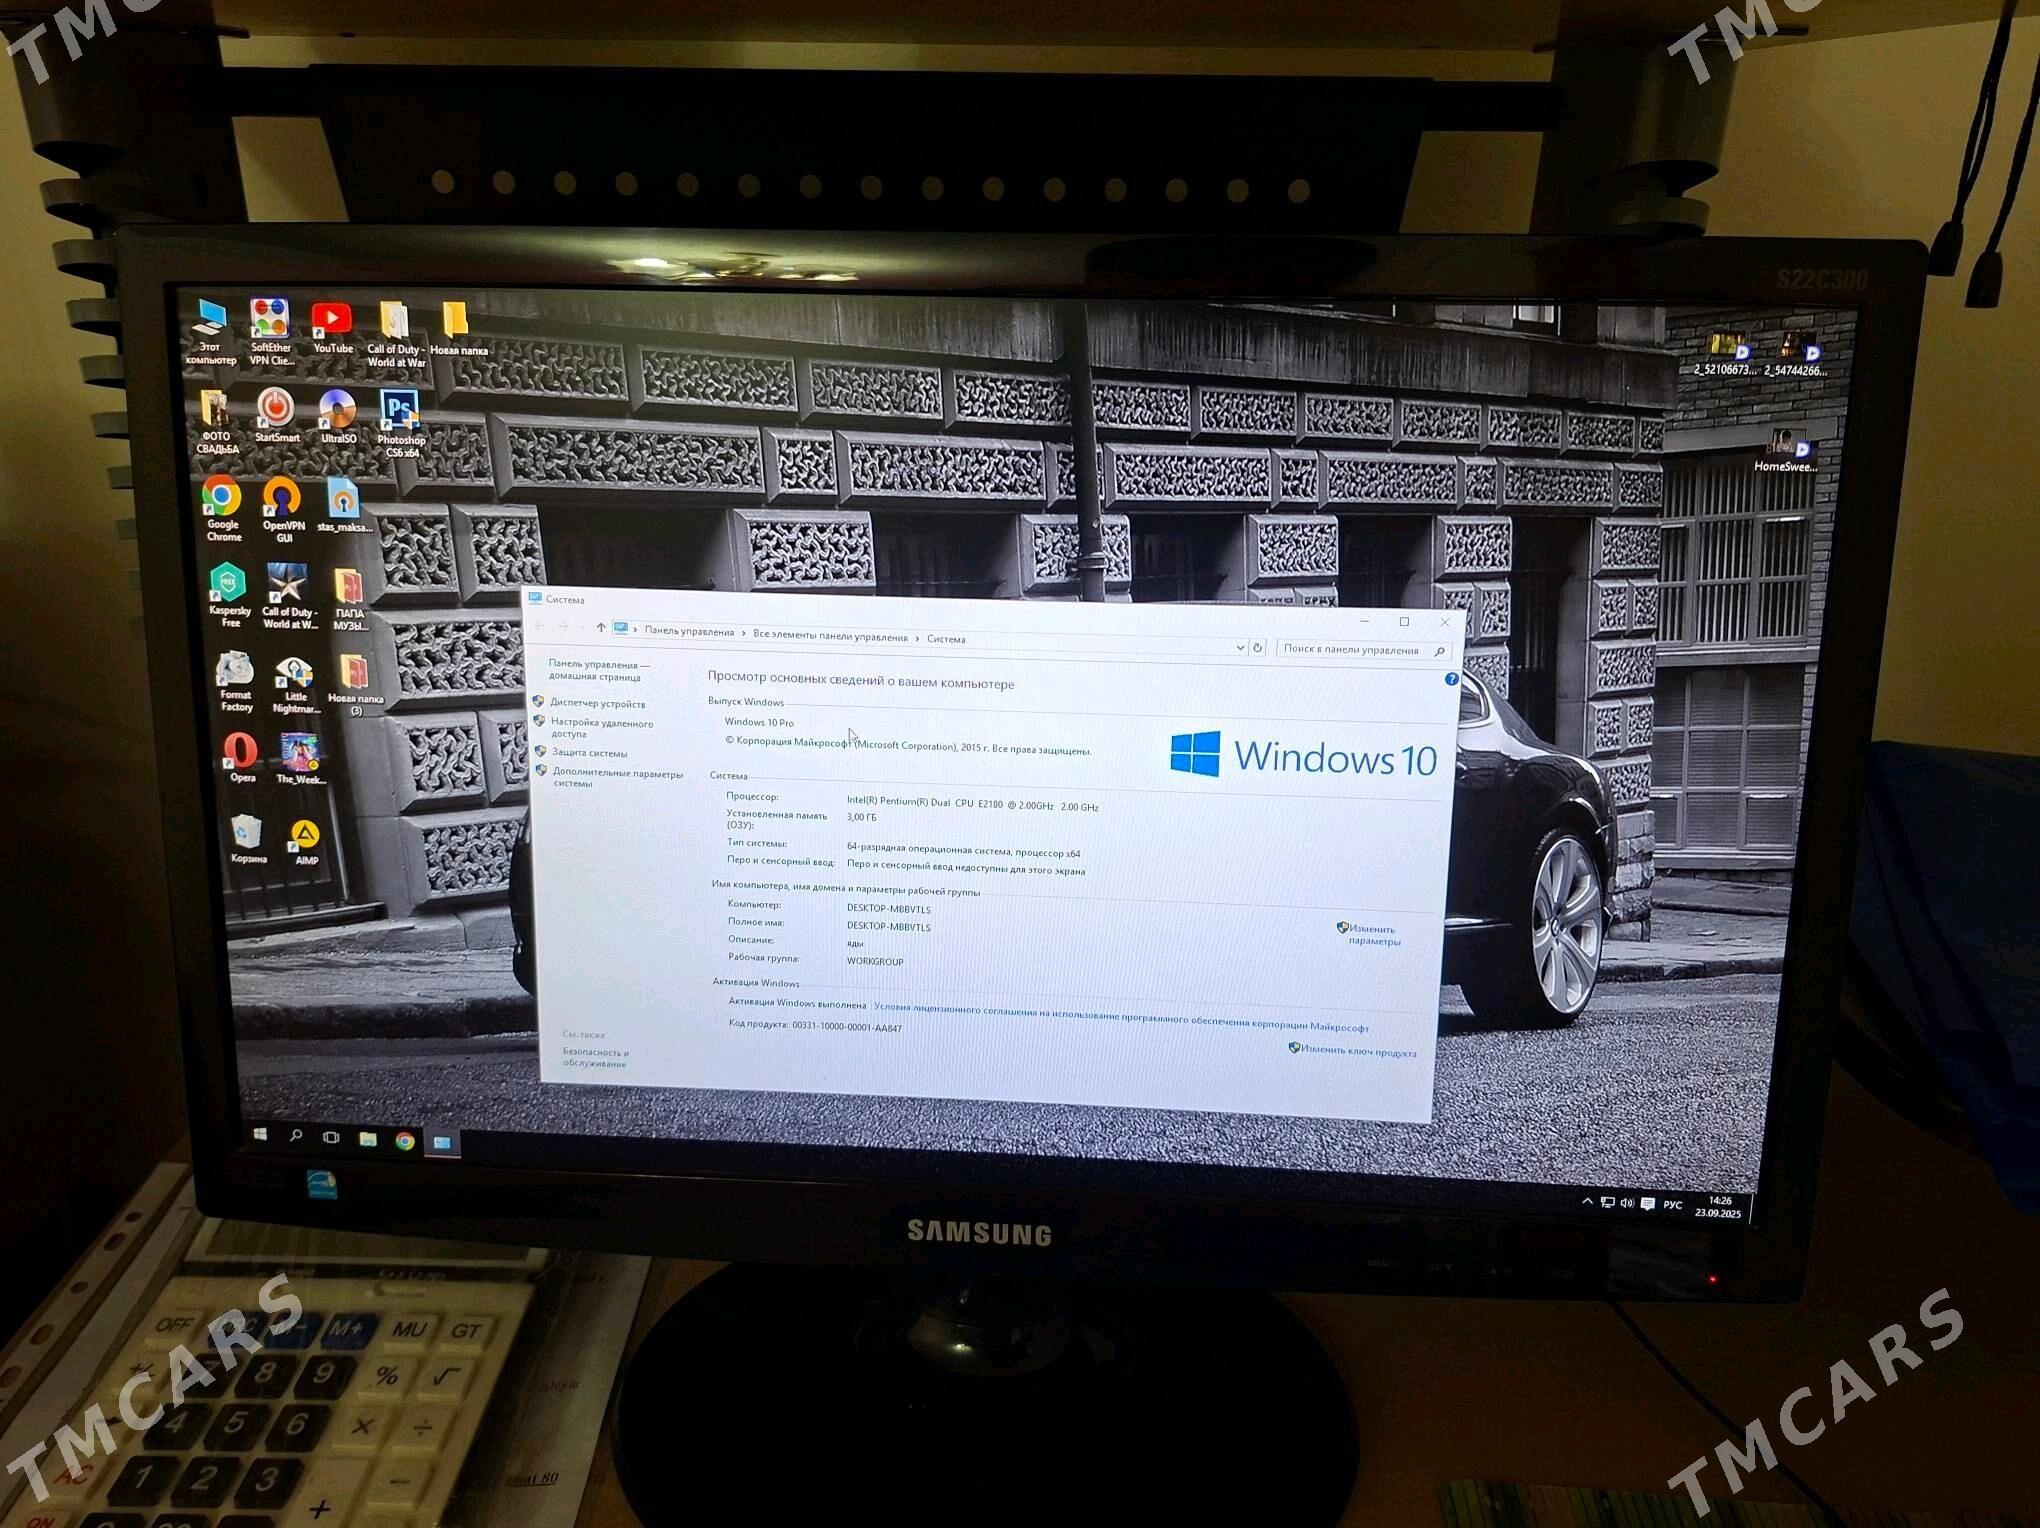
Task: Select the 'Intel(R) Pentium(R) Dual CPU E2180' text
Action: [924, 802]
